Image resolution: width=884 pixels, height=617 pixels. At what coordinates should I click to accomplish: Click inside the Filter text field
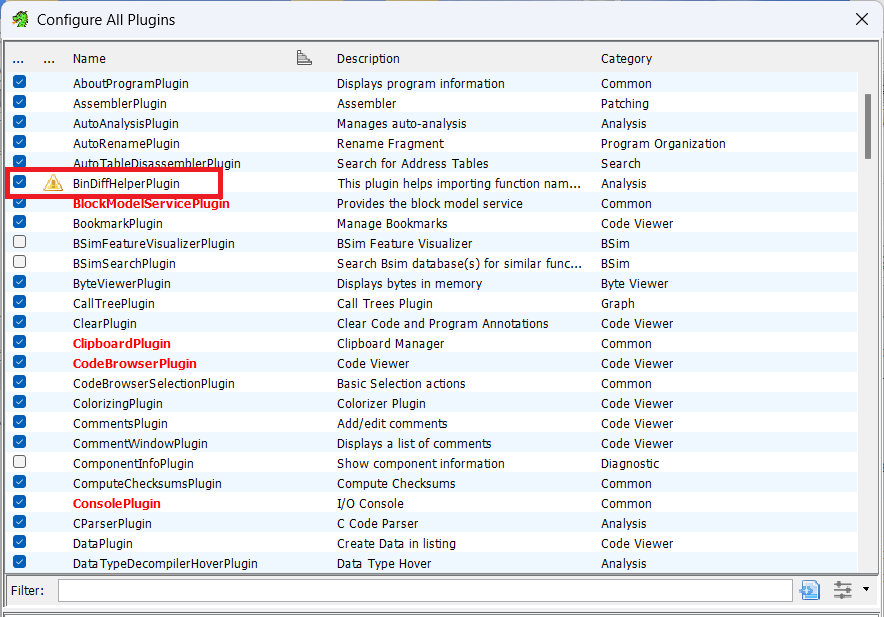click(x=425, y=590)
